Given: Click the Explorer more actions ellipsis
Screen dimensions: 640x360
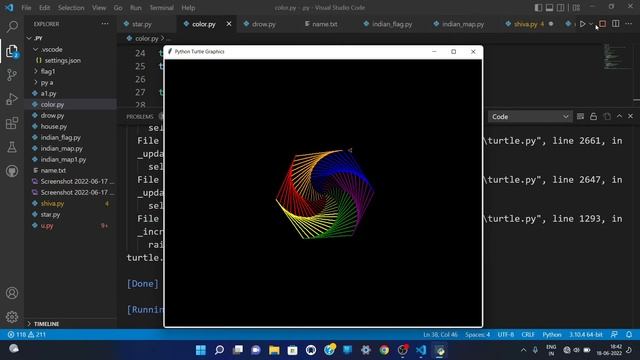Looking at the screenshot, I should [105, 24].
